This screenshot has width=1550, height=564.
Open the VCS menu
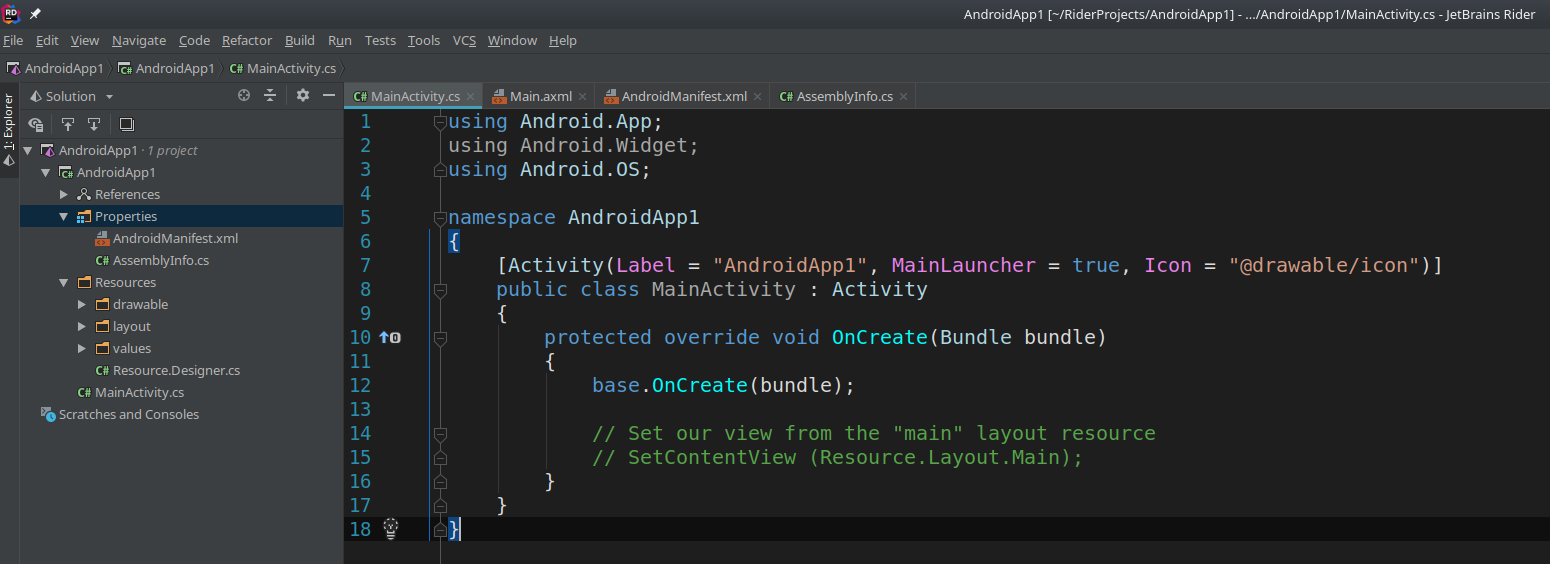(x=464, y=41)
